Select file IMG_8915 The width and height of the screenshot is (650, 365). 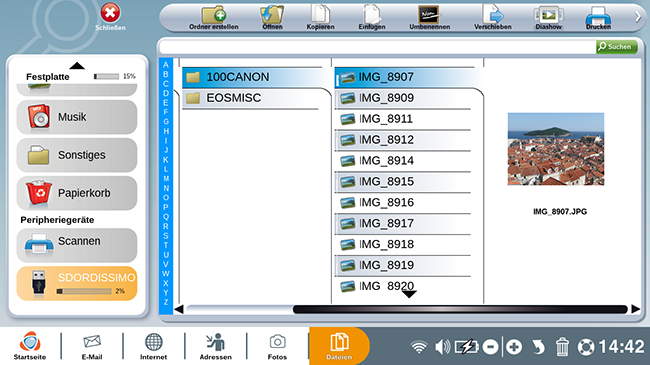pyautogui.click(x=404, y=182)
